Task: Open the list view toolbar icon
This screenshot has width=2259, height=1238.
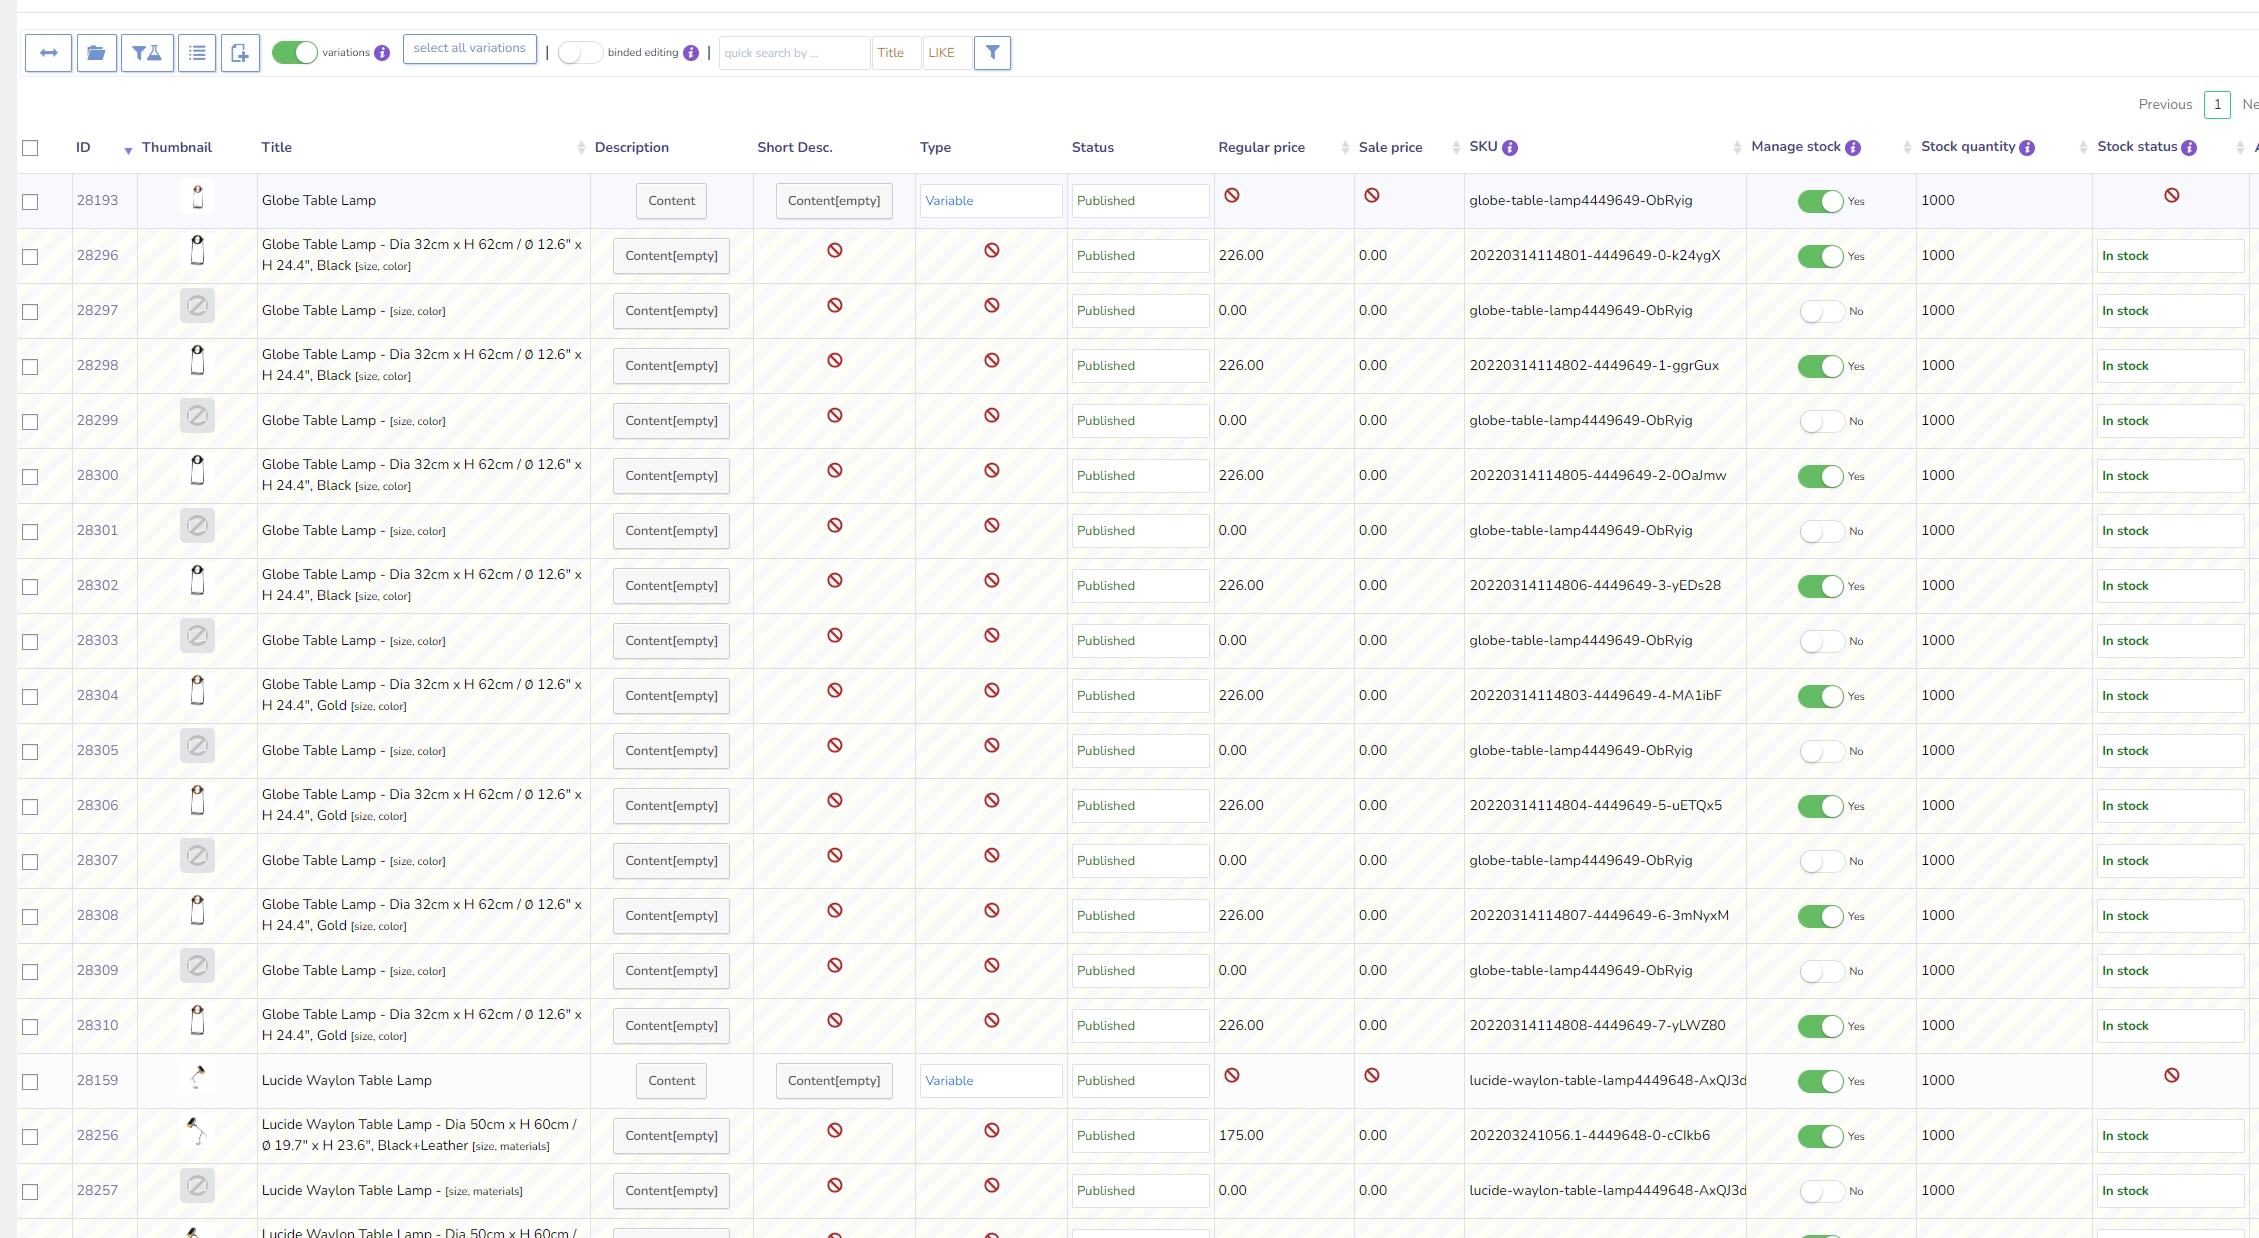Action: (x=197, y=53)
